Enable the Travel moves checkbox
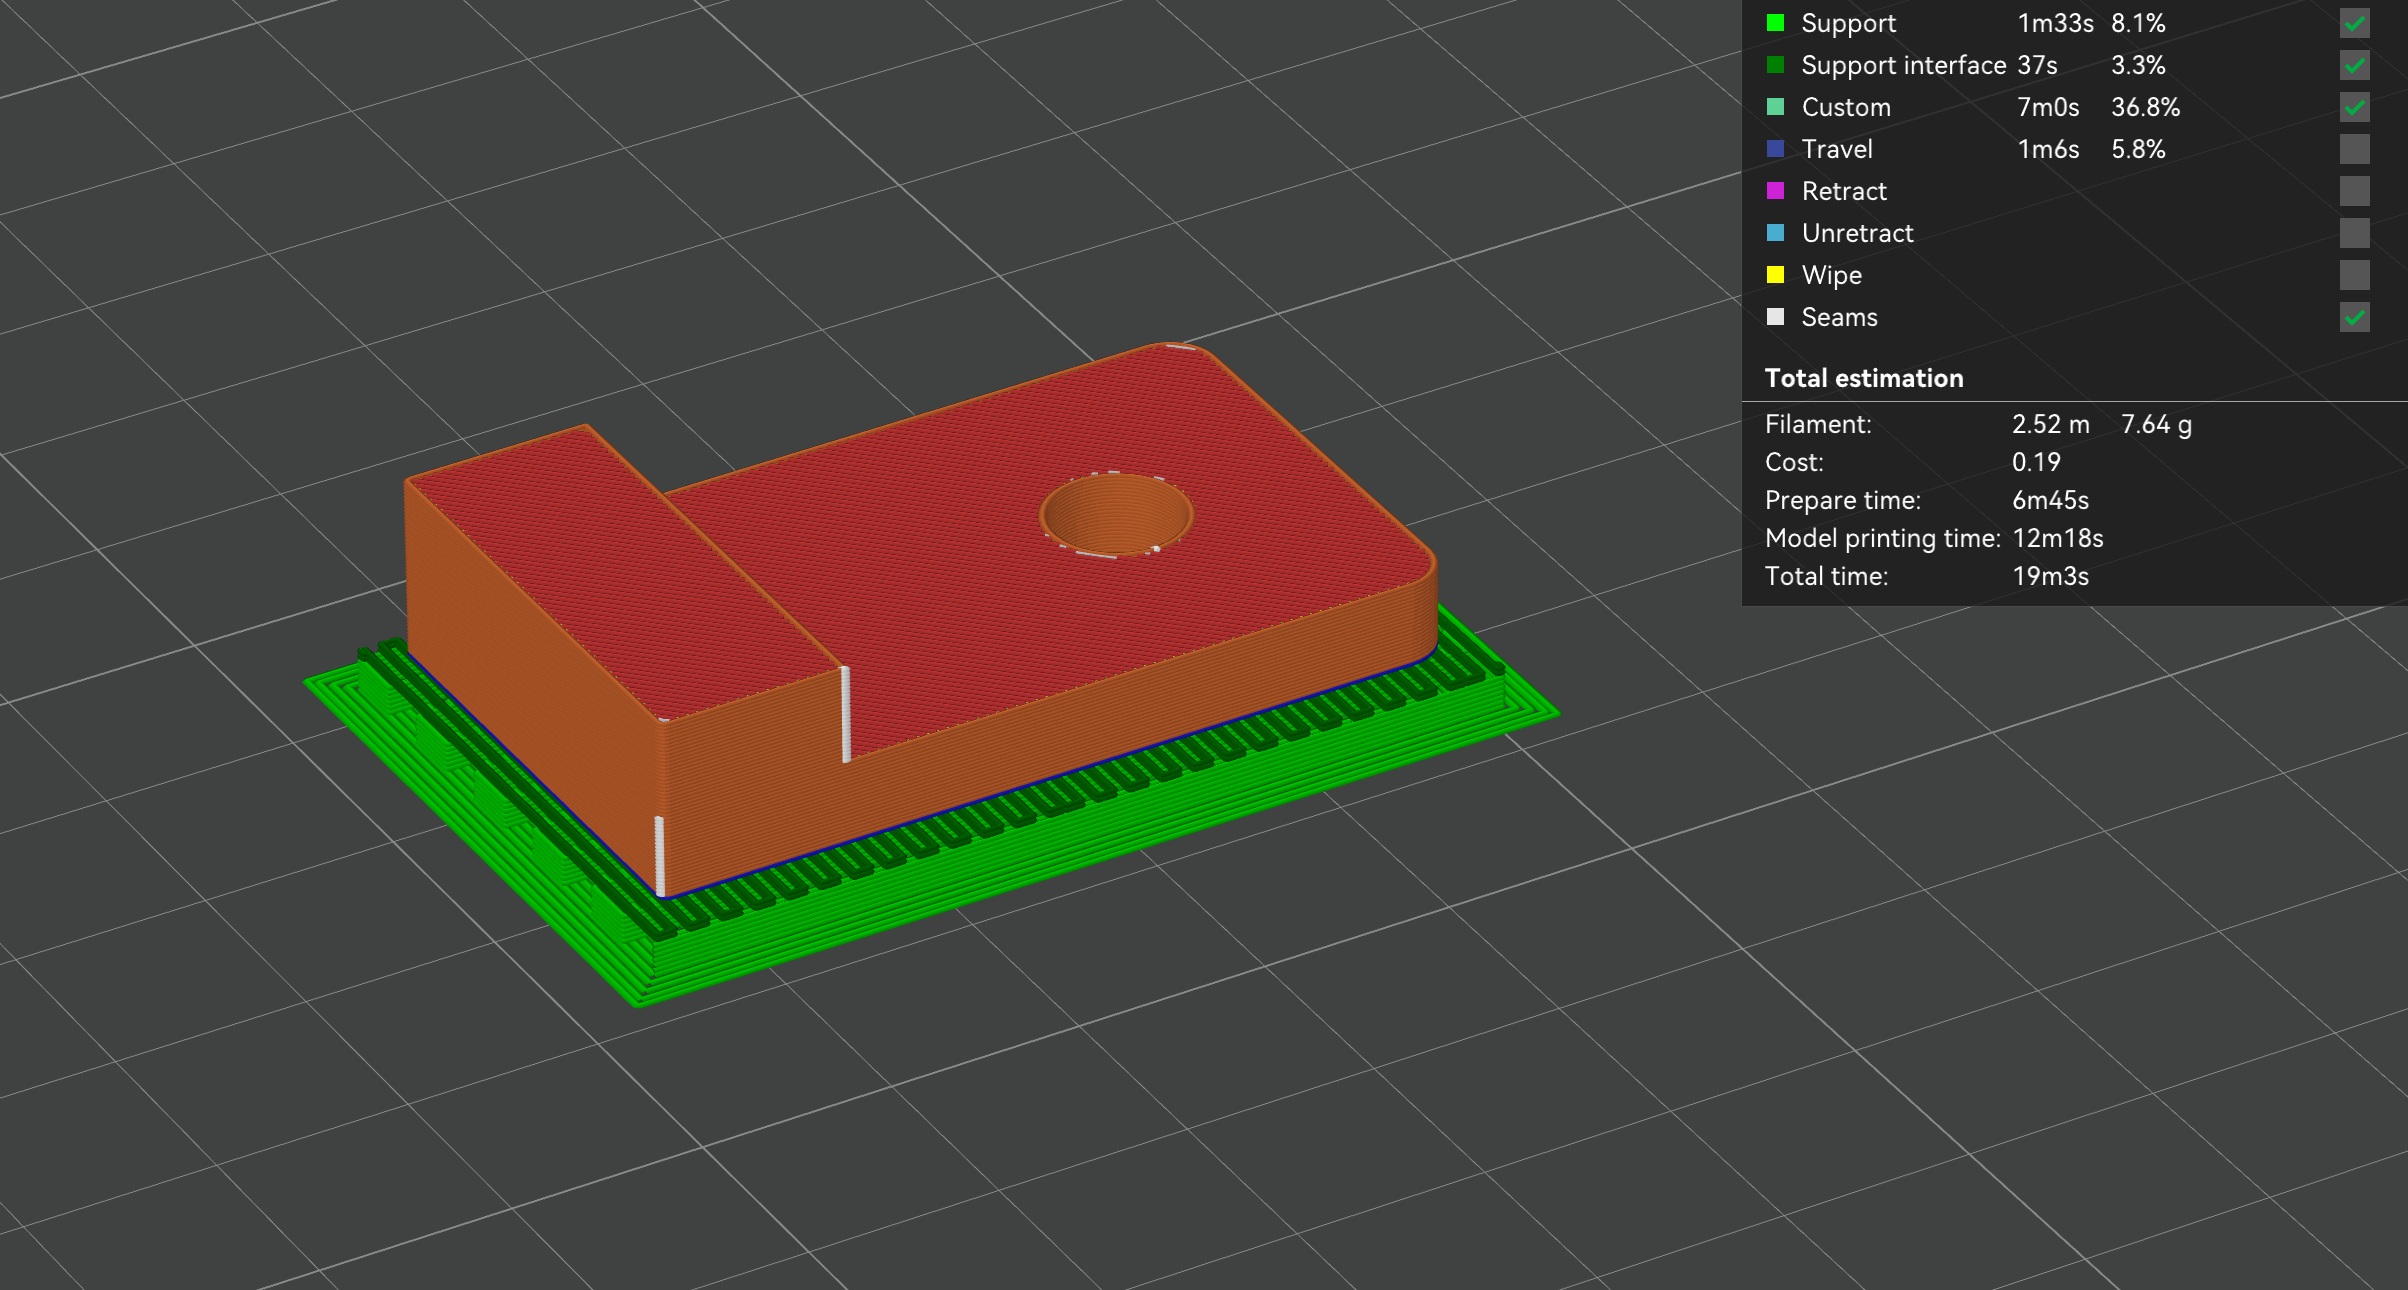Screen dimensions: 2408x1290 click(2354, 149)
